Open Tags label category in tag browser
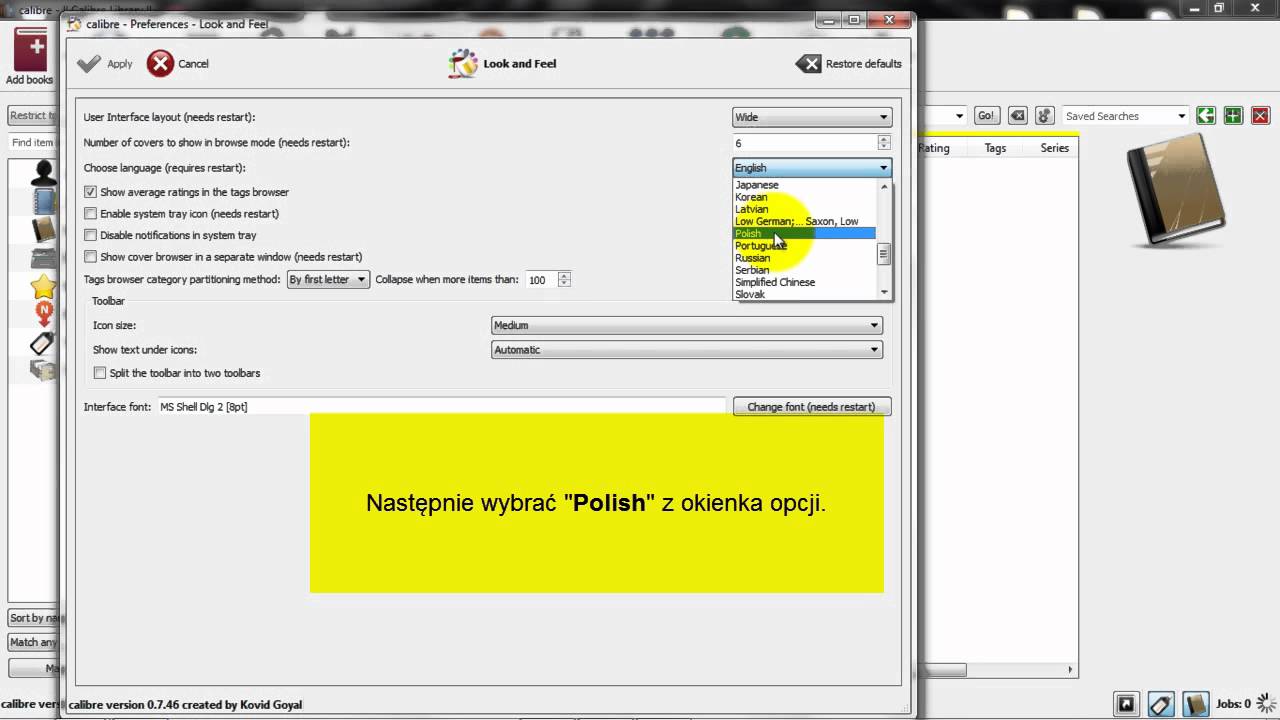The width and height of the screenshot is (1280, 720). coord(43,343)
